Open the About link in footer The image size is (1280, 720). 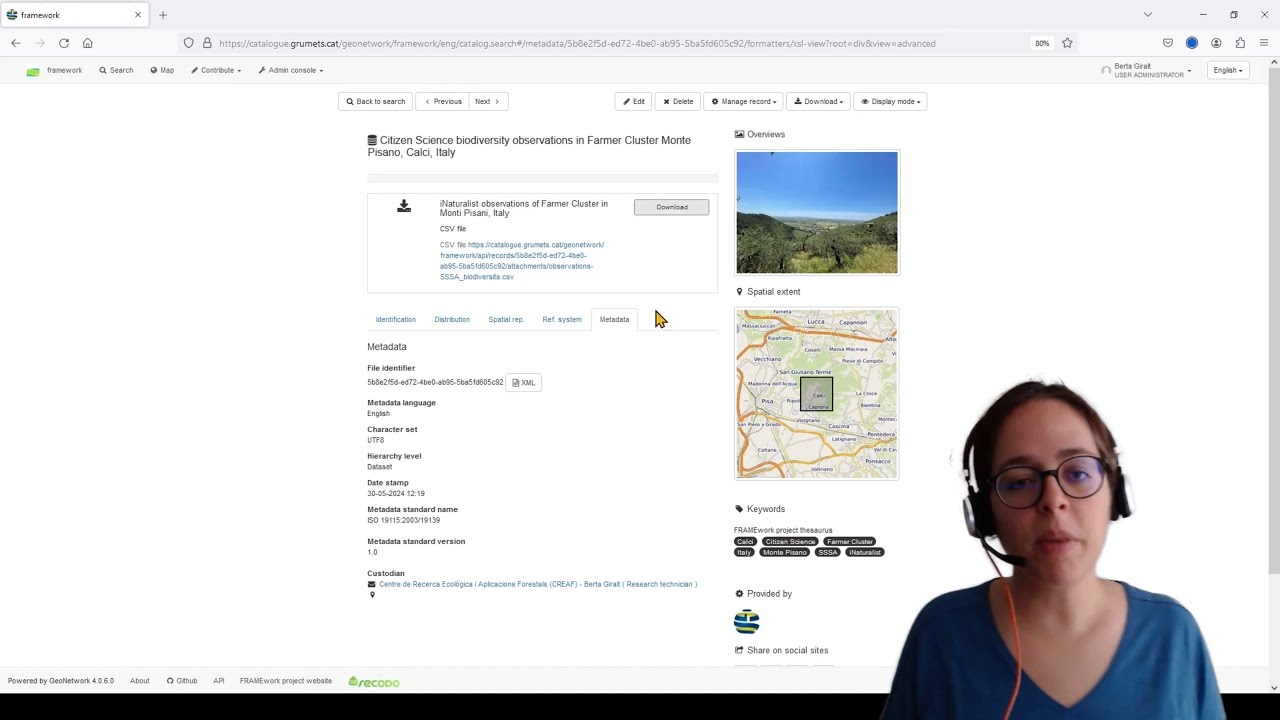(x=140, y=681)
